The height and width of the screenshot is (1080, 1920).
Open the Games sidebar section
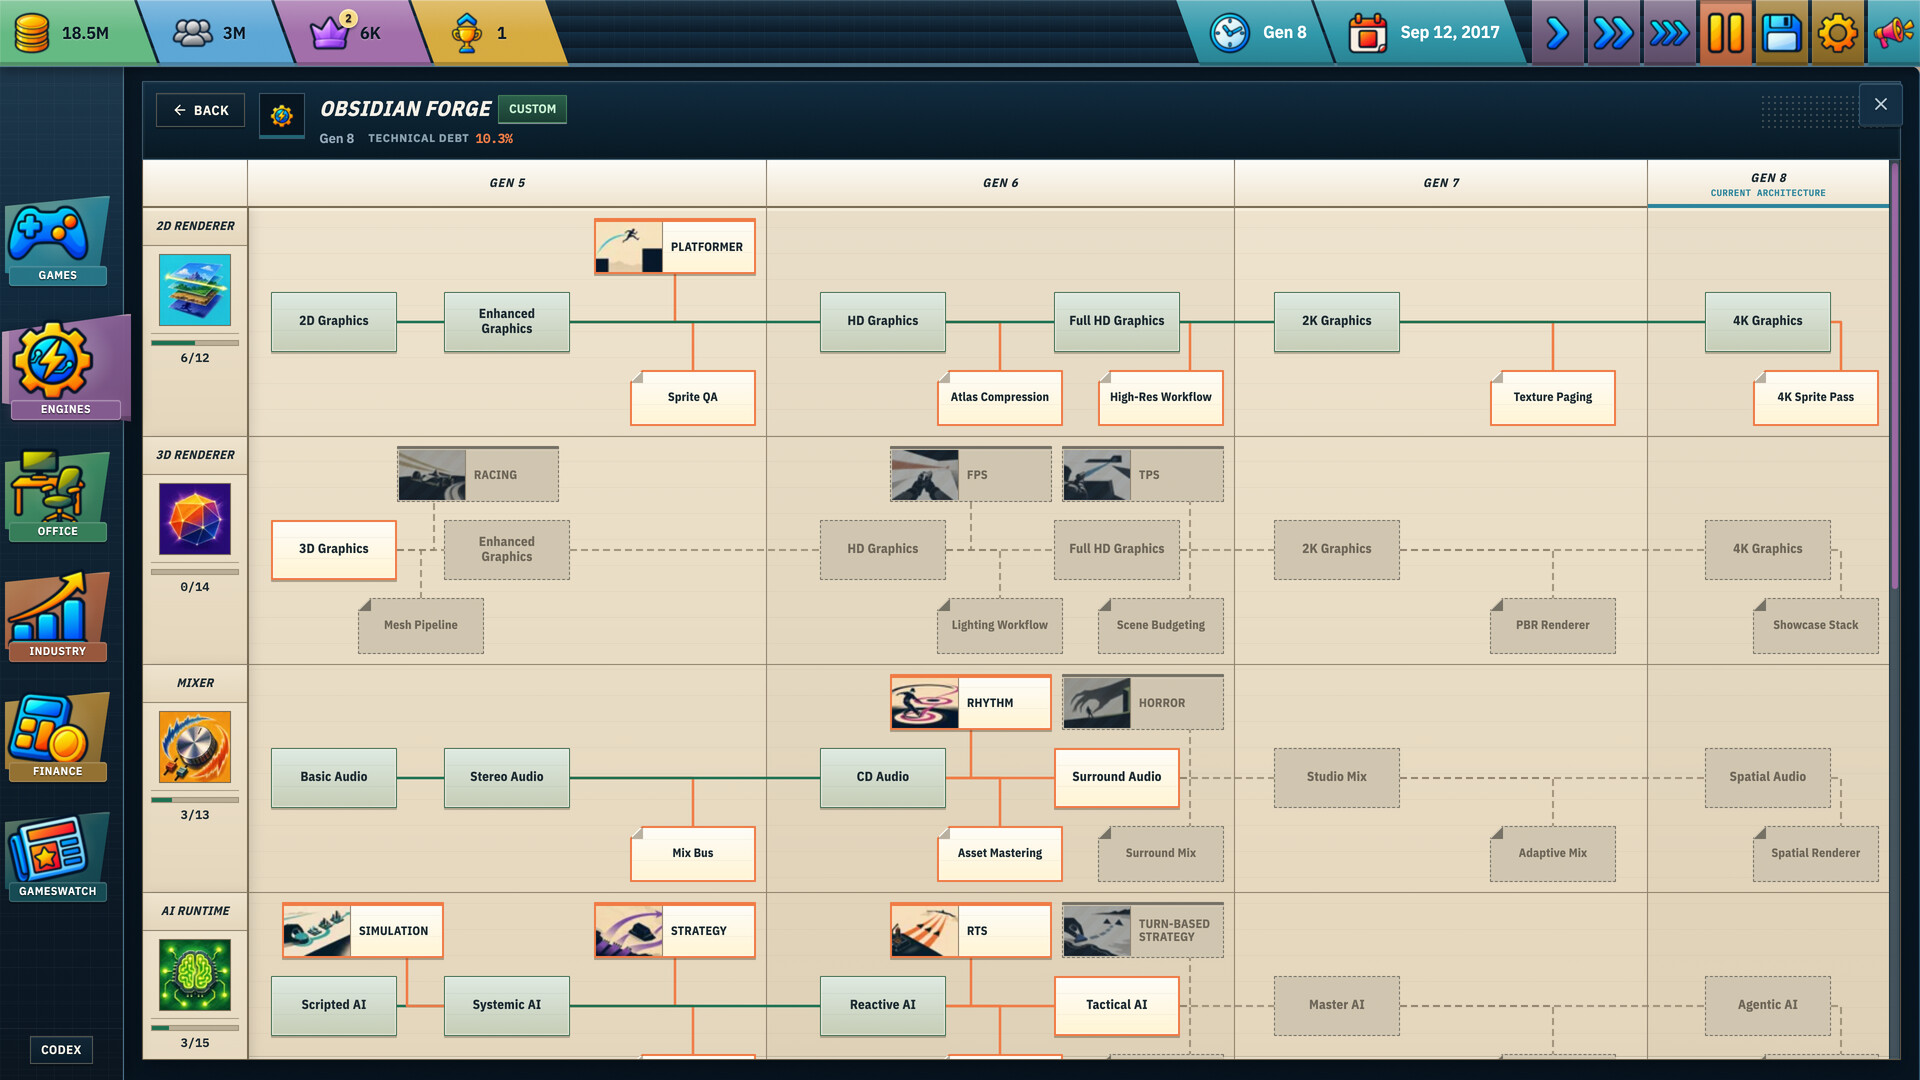[57, 241]
